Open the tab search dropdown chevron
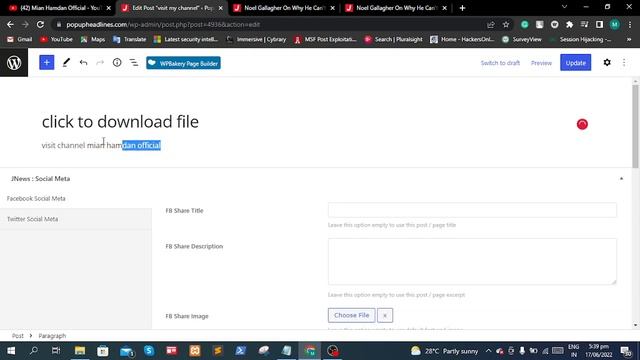The width and height of the screenshot is (640, 360). pos(564,7)
